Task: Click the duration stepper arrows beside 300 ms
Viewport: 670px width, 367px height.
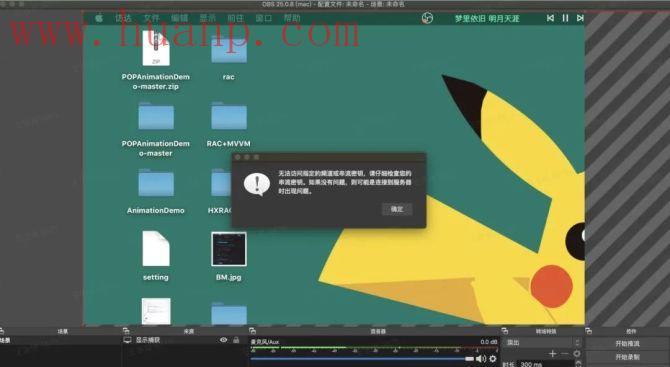Action: [578, 364]
